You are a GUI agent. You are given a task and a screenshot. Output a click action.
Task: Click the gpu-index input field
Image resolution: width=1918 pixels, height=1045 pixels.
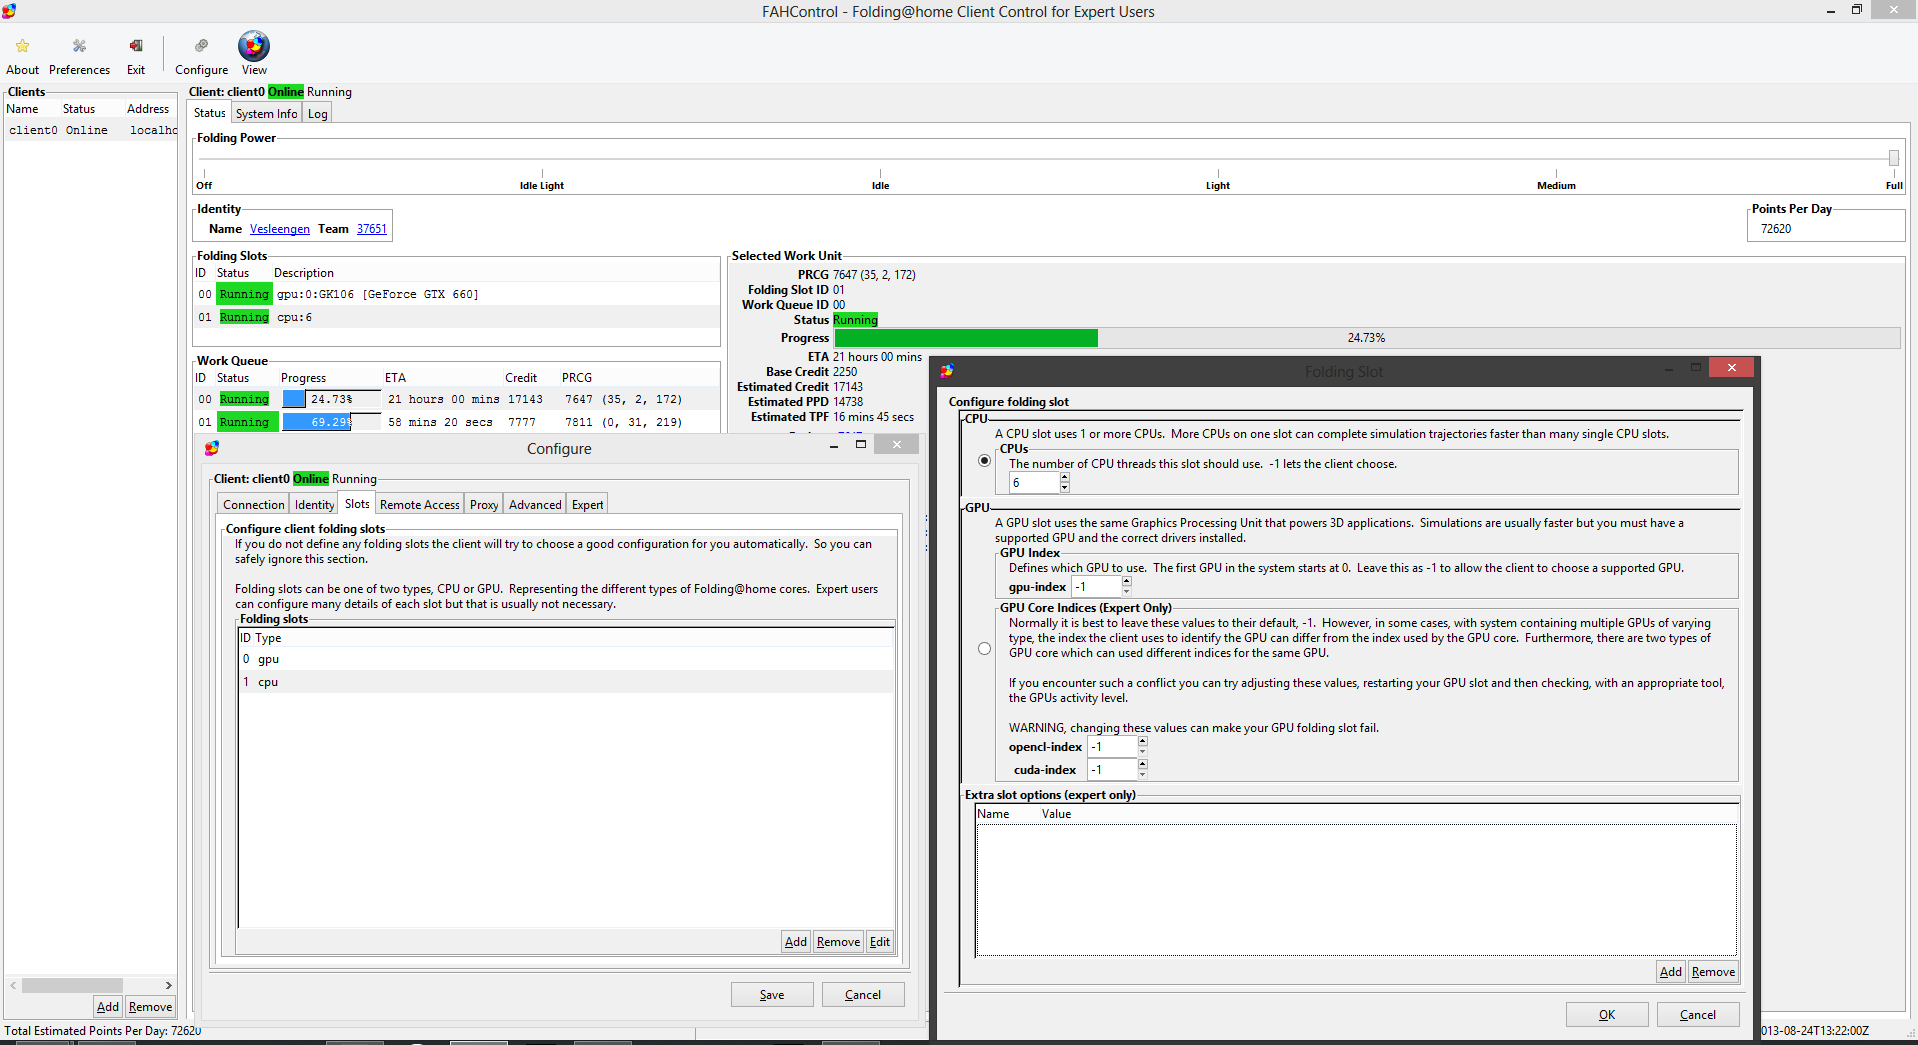click(1097, 587)
